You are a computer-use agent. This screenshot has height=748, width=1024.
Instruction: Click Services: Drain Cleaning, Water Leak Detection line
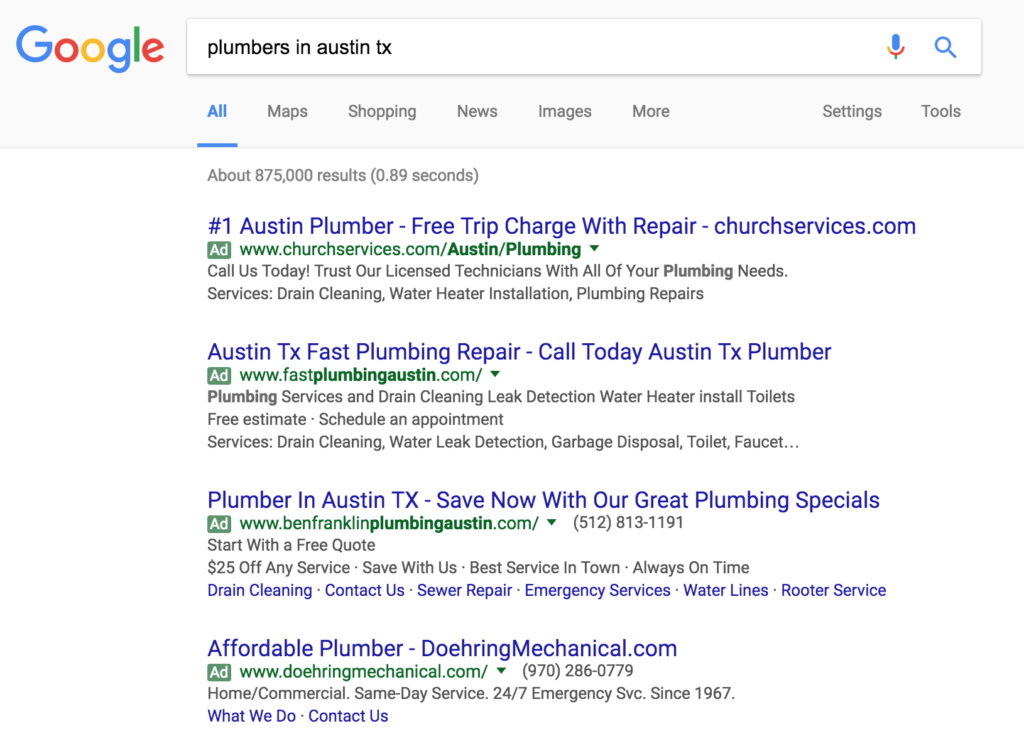pos(503,442)
